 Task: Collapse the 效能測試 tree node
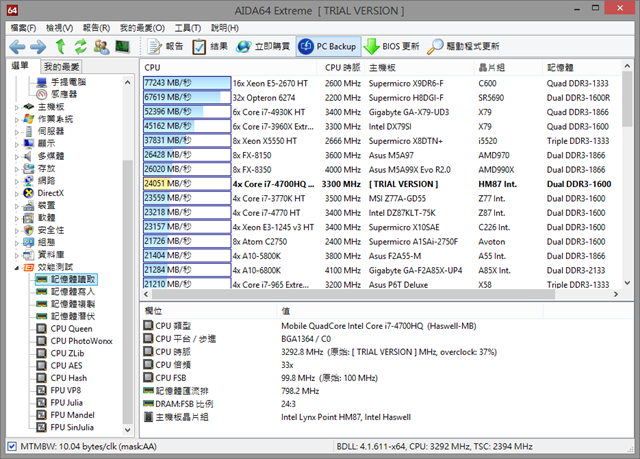[x=17, y=268]
